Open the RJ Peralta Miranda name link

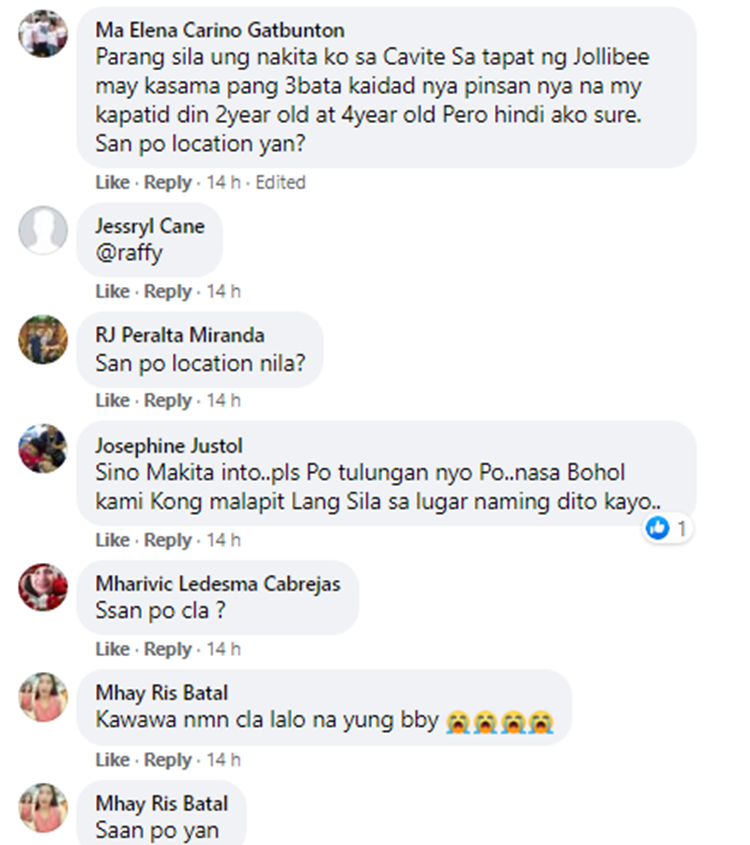[x=180, y=335]
